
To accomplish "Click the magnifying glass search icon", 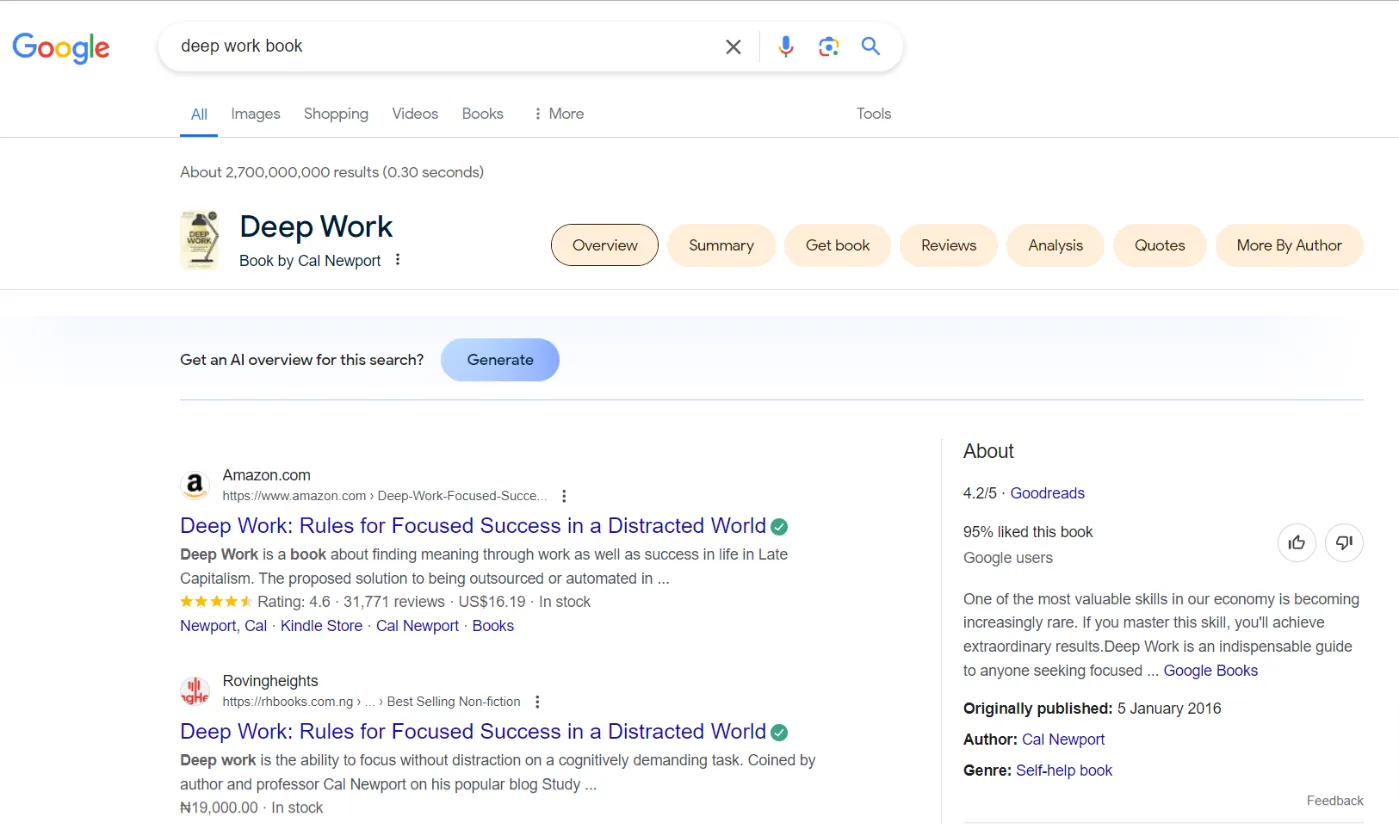I will [871, 46].
